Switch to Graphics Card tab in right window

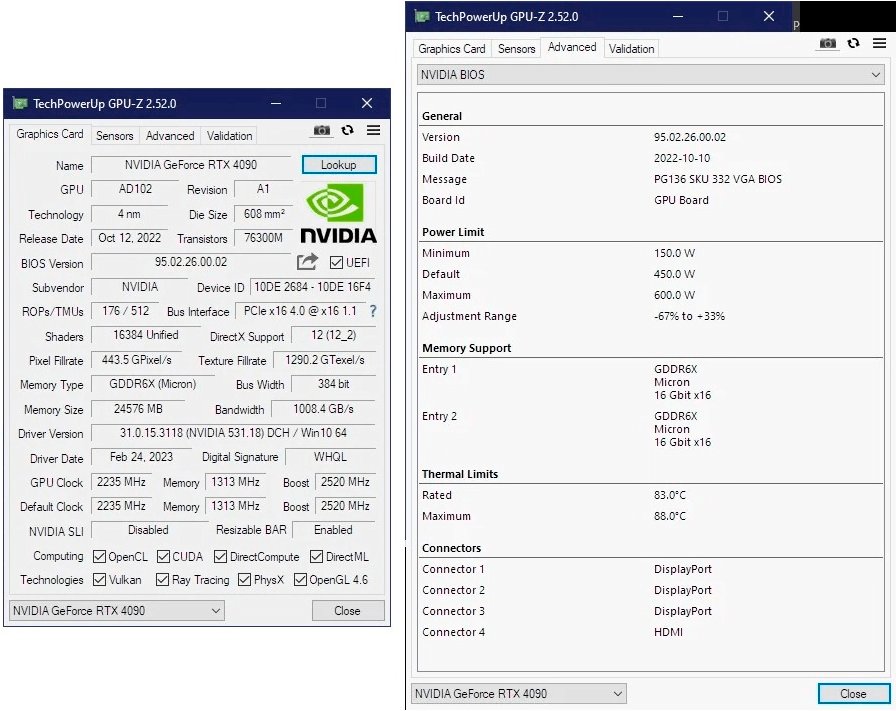coord(451,49)
